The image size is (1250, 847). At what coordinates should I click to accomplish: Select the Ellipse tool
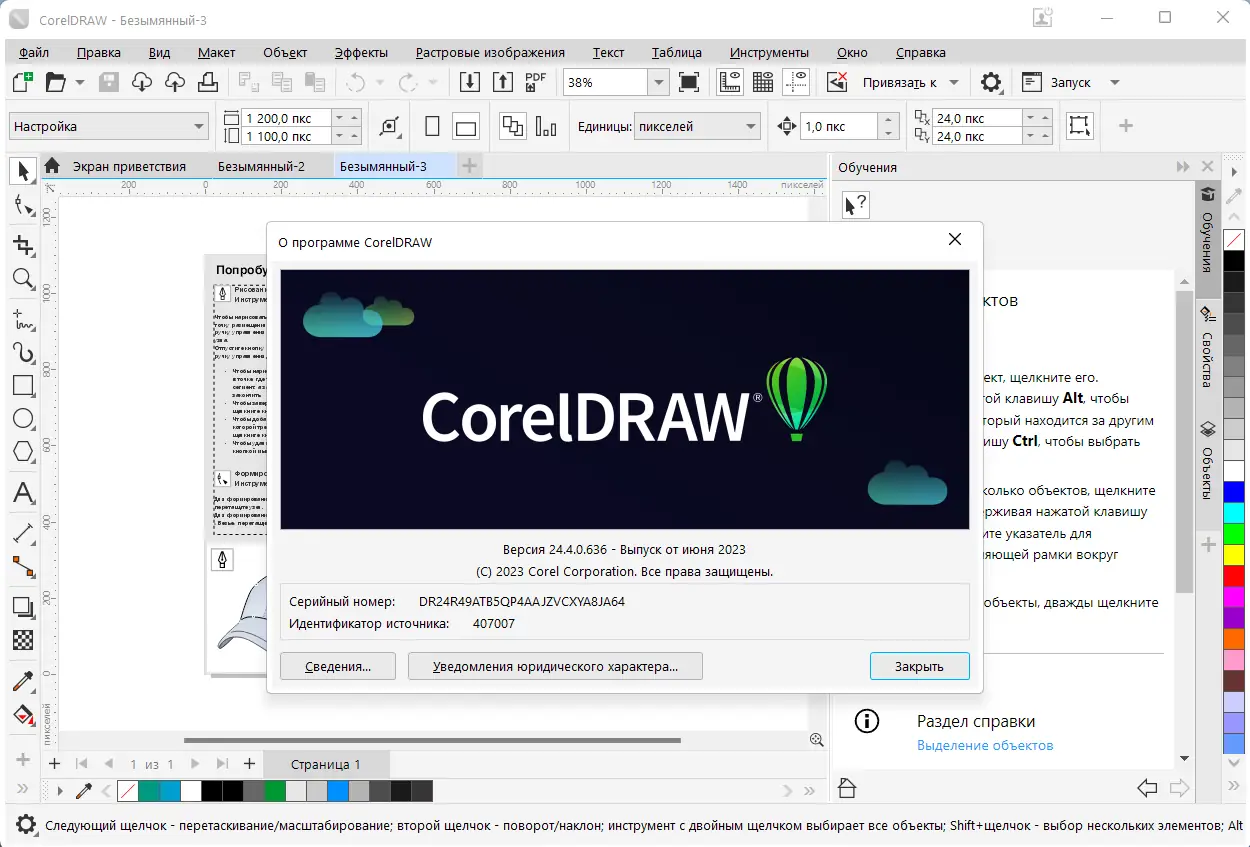click(x=23, y=419)
